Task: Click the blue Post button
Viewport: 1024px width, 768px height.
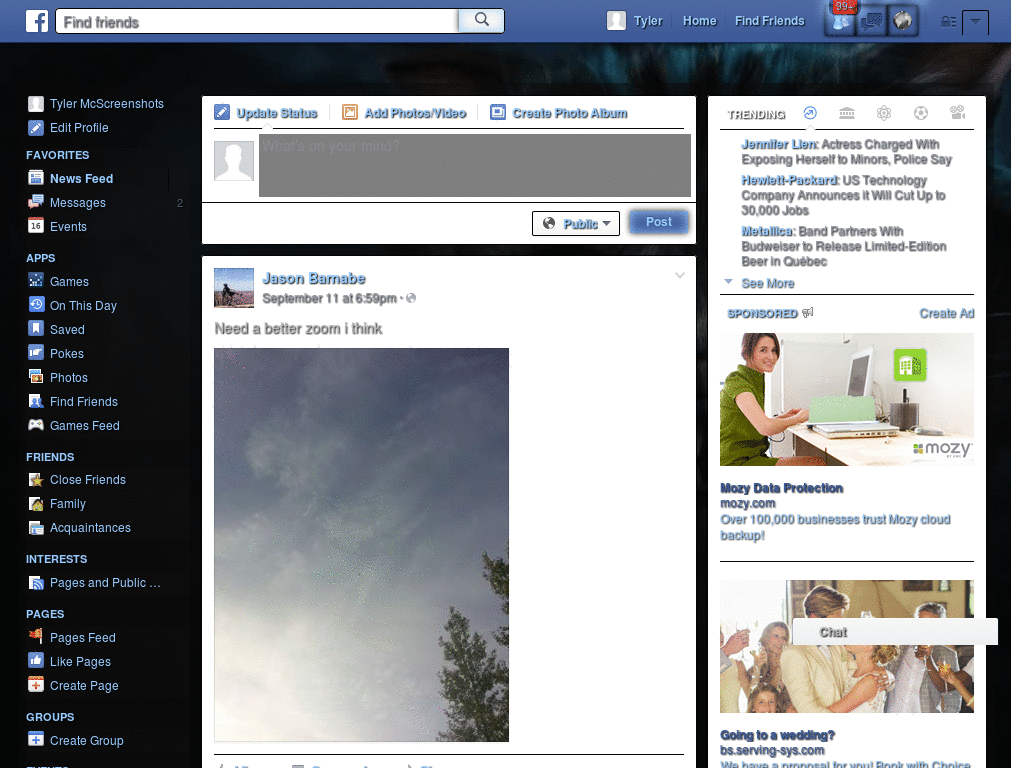Action: pos(659,222)
